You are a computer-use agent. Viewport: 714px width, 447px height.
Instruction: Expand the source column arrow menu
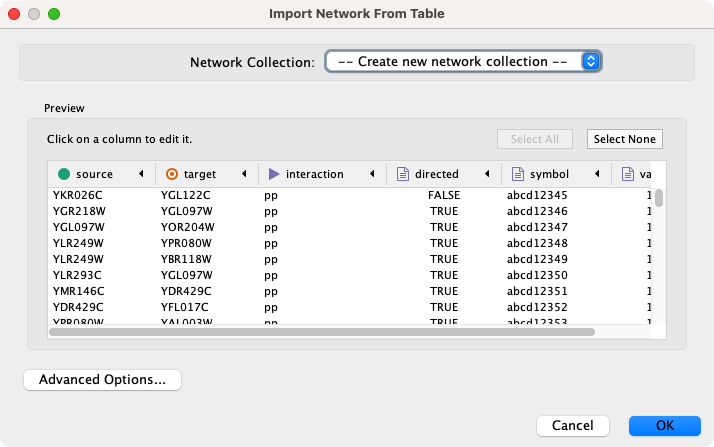(141, 174)
